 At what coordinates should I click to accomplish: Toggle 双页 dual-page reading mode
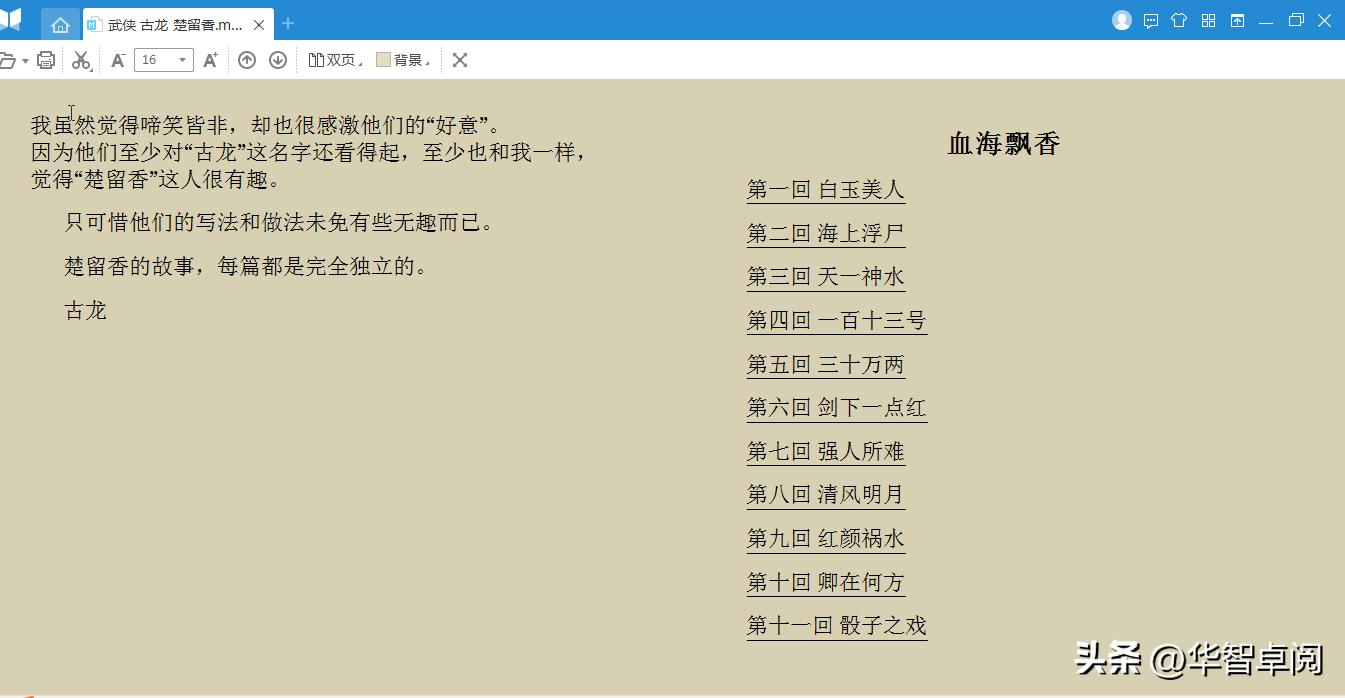point(330,60)
